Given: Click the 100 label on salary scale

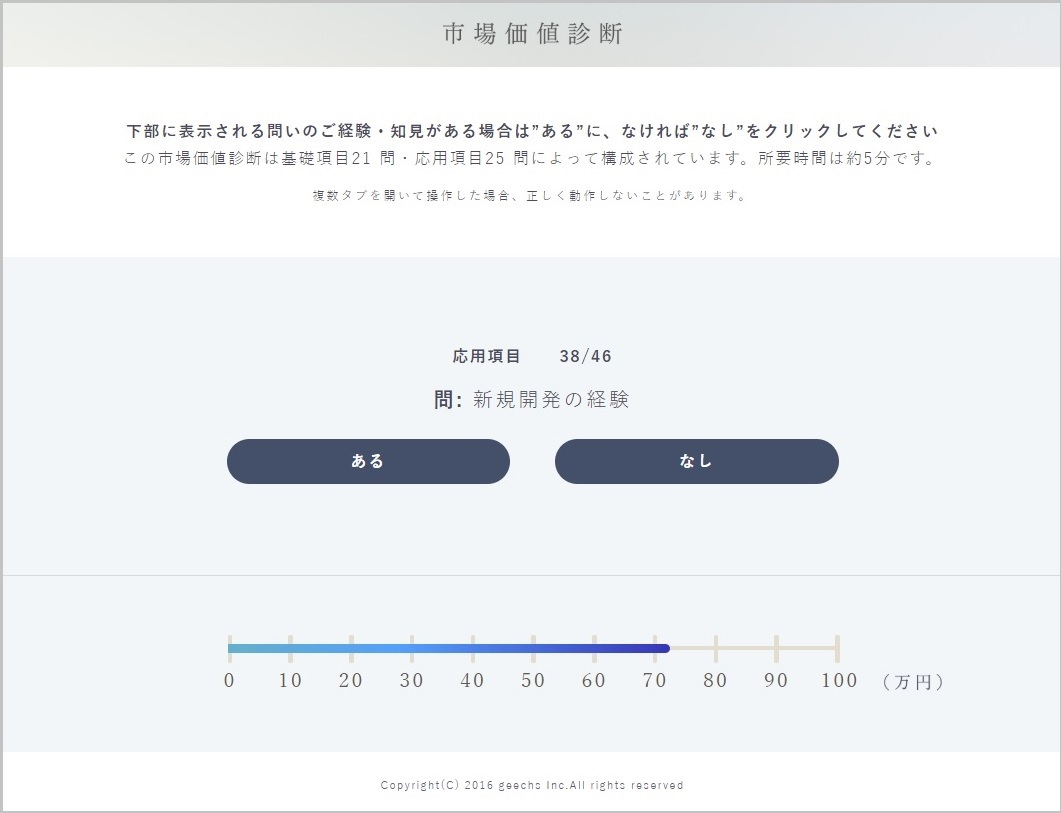Looking at the screenshot, I should click(x=839, y=680).
